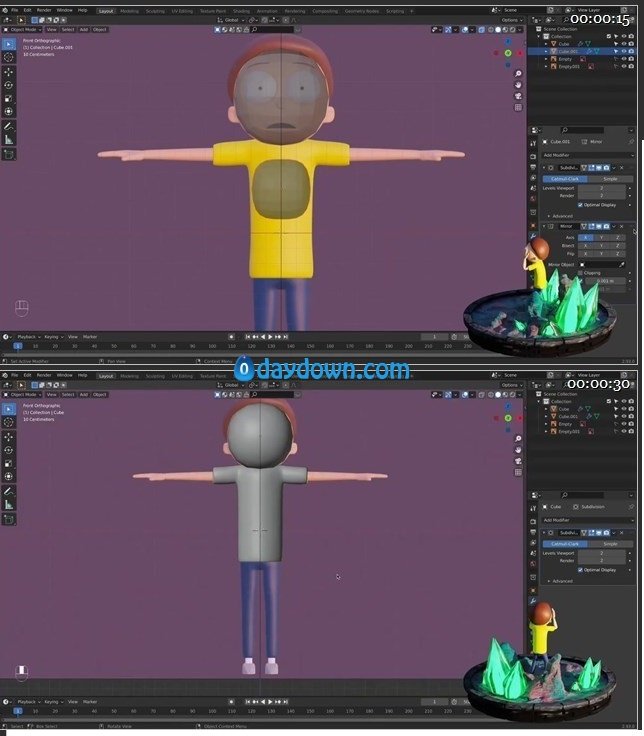Open the Keying menu in top frame timeline

click(53, 337)
